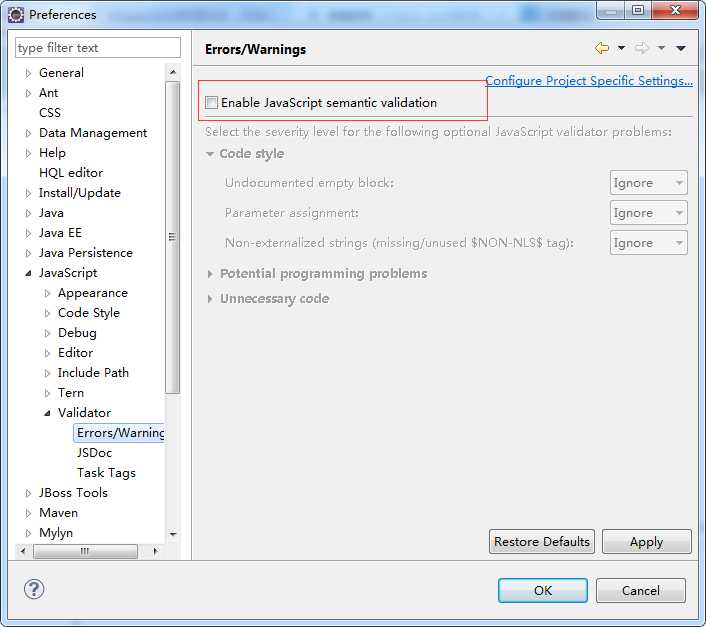Viewport: 706px width, 627px height.
Task: Select JSDoc under Validator
Action: pos(94,452)
